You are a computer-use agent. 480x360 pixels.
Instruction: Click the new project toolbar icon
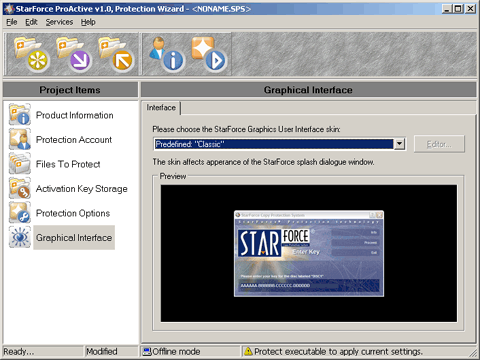[32, 54]
